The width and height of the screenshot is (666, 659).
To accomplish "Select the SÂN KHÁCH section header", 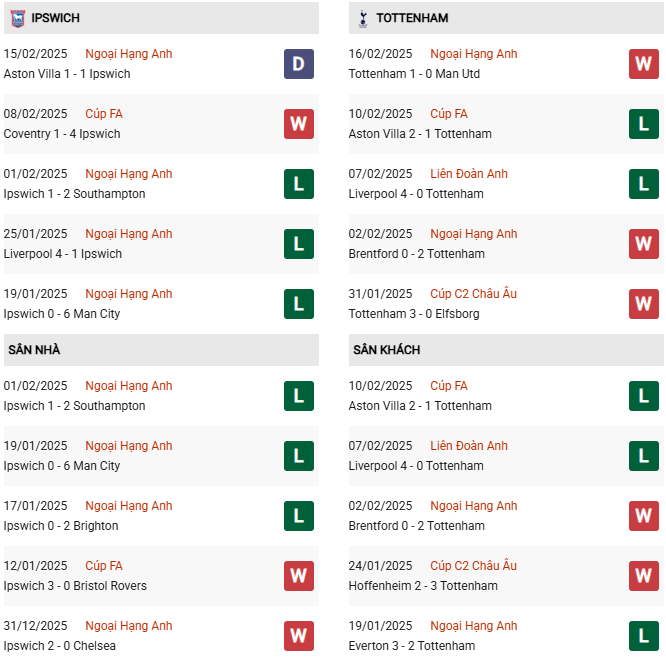I will (386, 350).
